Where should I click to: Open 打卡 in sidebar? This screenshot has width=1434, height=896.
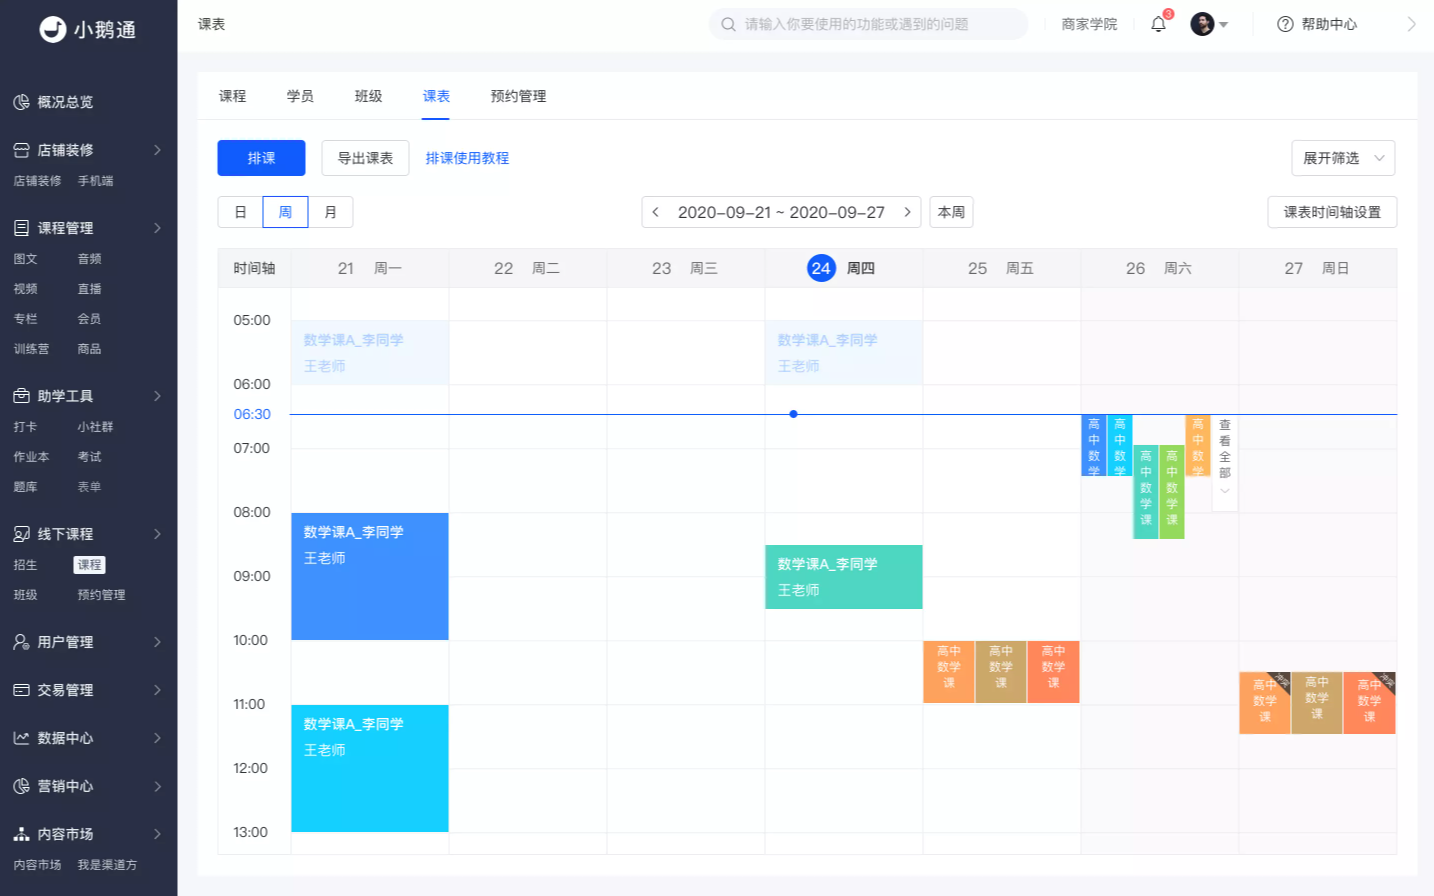point(25,427)
